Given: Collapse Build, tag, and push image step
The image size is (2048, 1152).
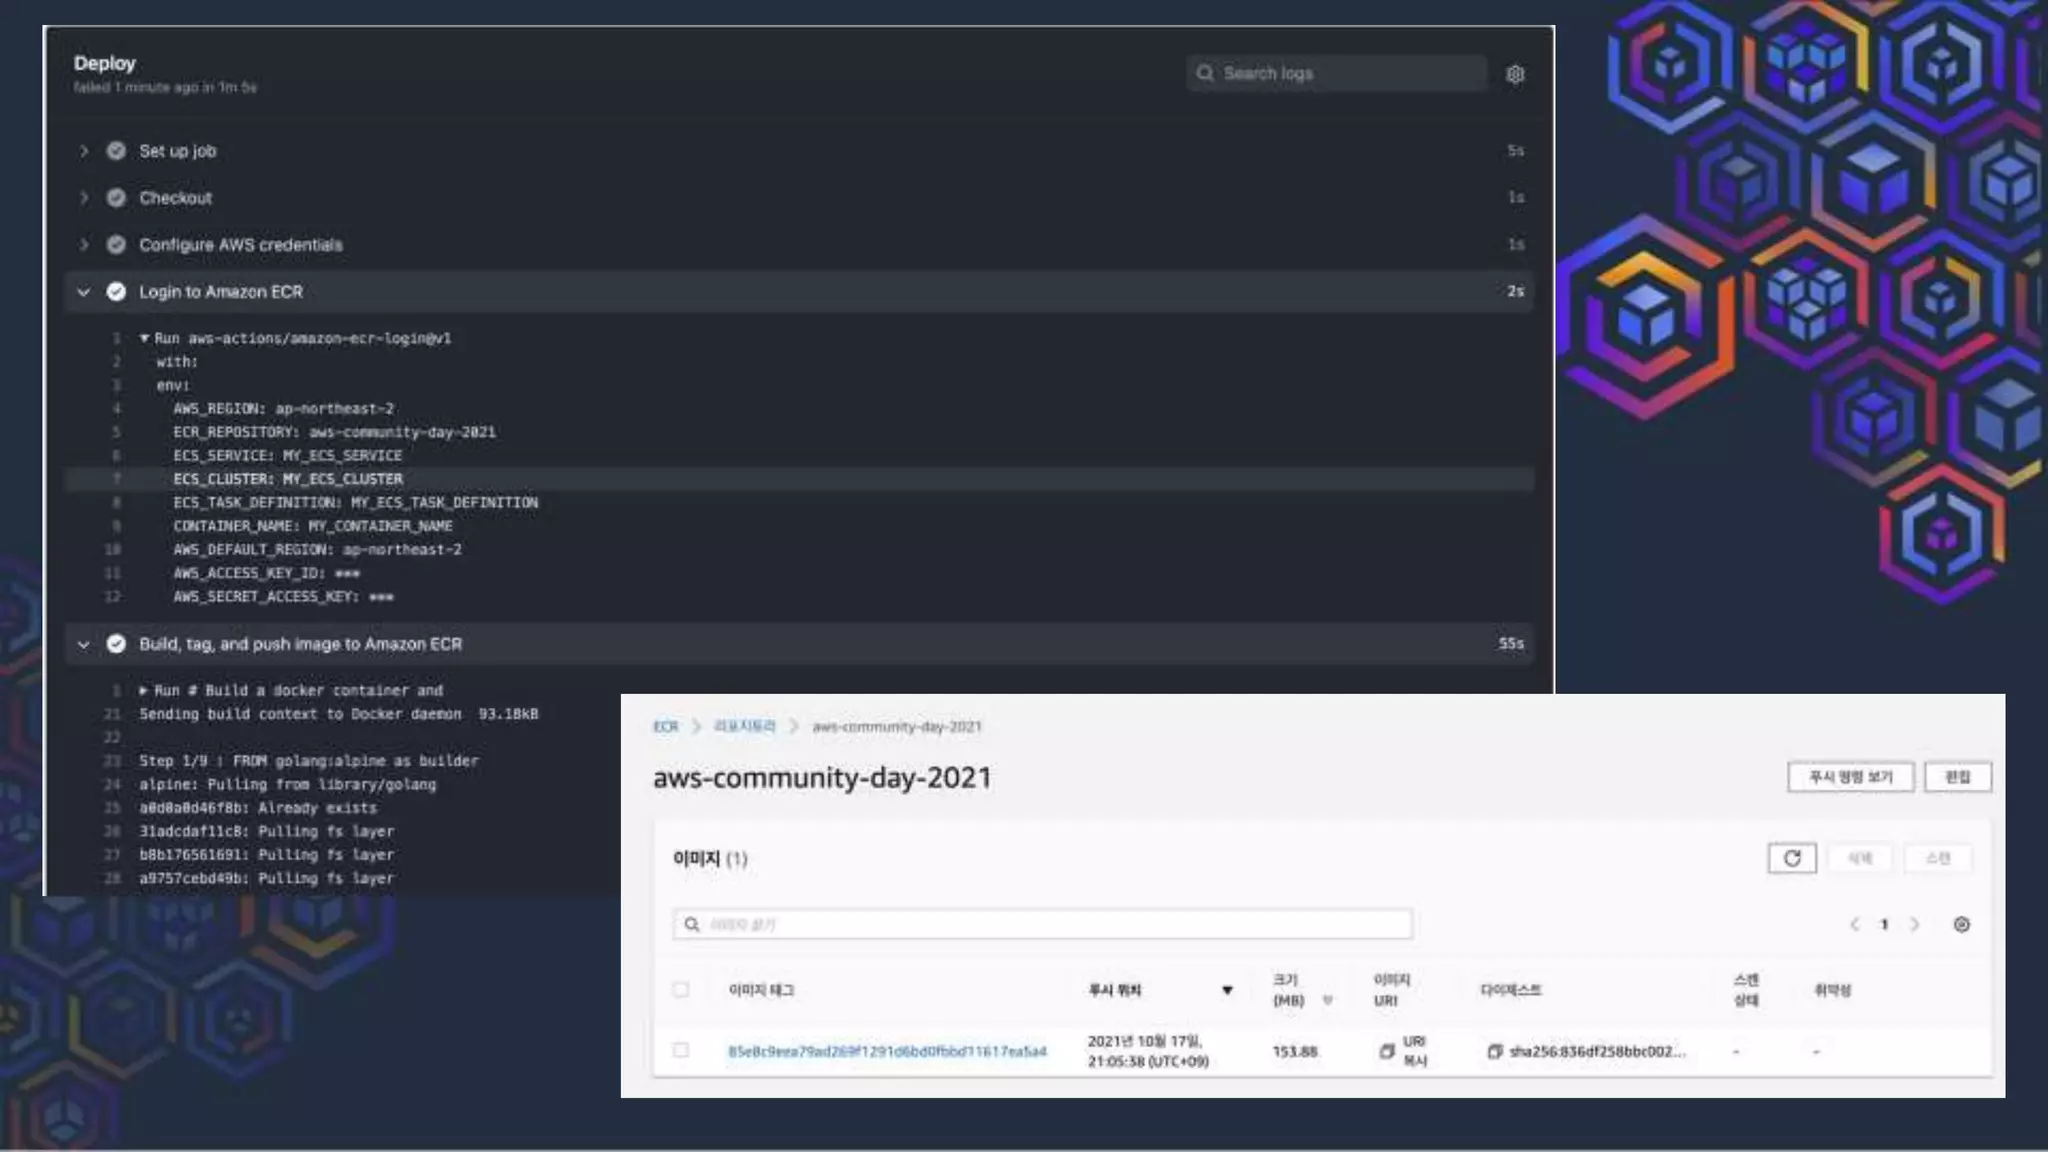Looking at the screenshot, I should (84, 644).
